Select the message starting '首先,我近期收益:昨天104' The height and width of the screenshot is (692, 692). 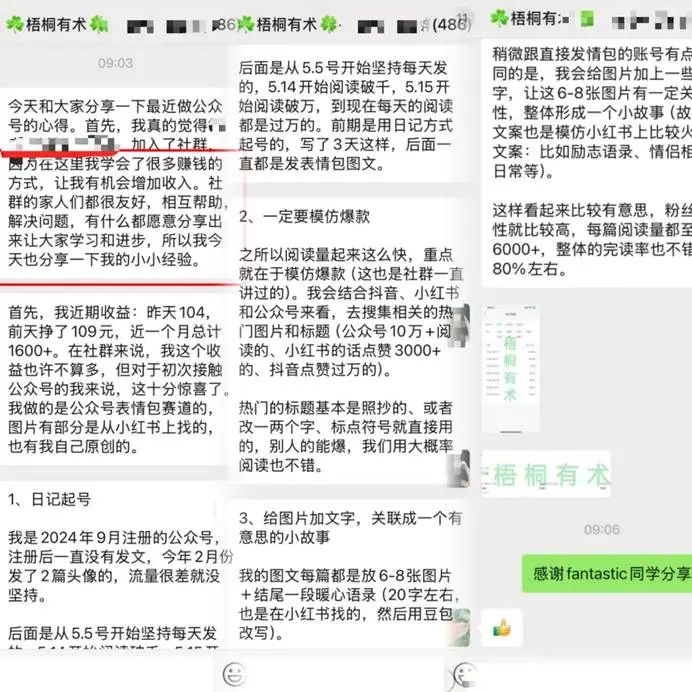pyautogui.click(x=117, y=380)
